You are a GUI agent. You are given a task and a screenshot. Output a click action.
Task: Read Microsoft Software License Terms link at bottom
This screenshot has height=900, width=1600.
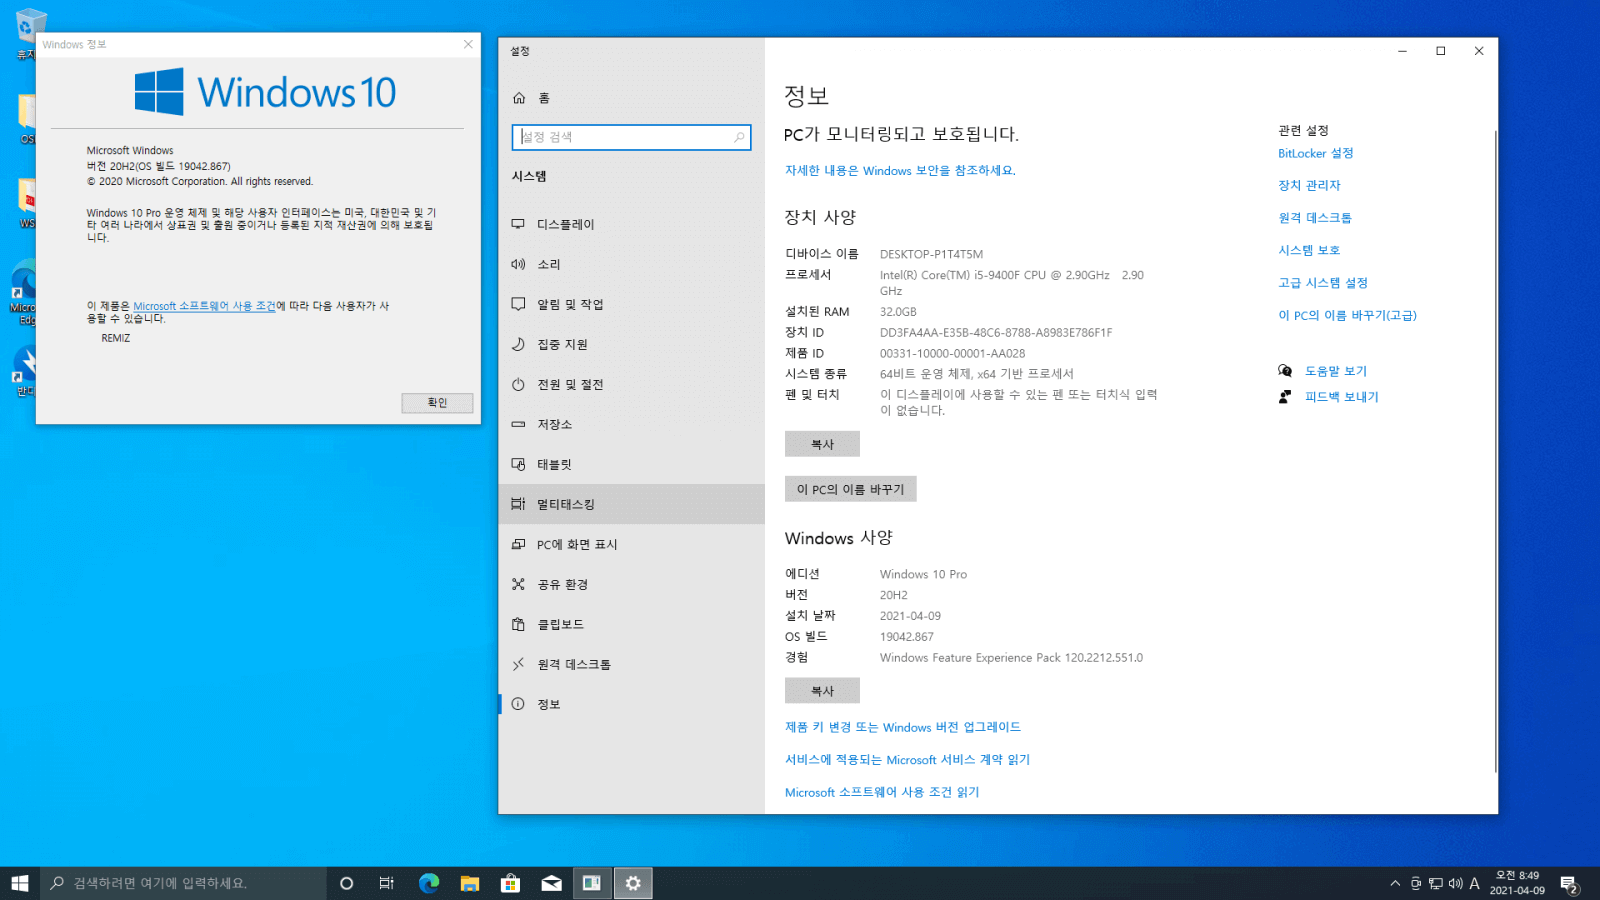click(x=882, y=792)
